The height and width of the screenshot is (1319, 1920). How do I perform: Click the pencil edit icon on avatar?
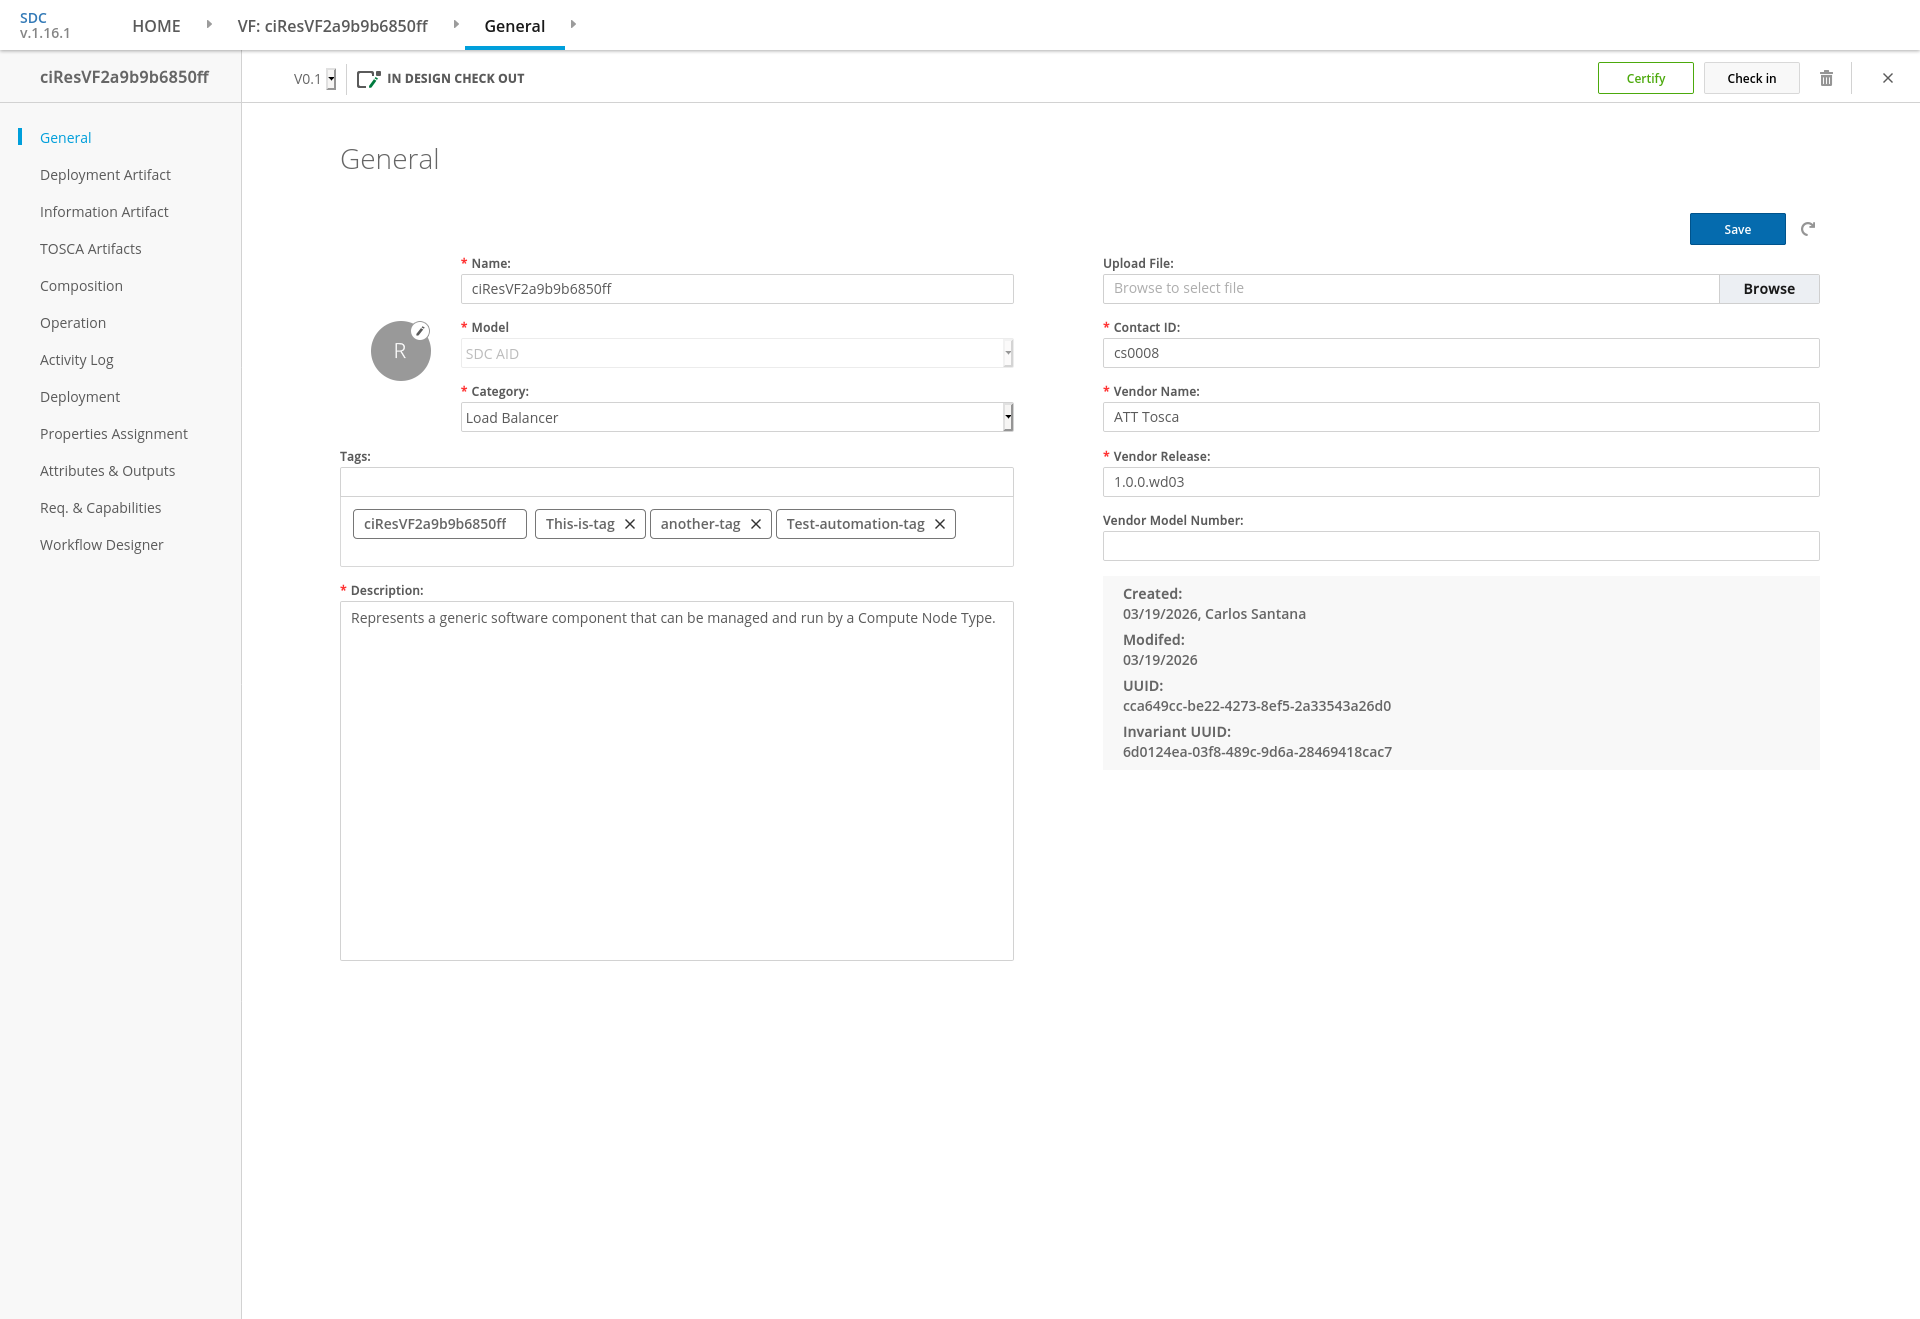click(421, 331)
